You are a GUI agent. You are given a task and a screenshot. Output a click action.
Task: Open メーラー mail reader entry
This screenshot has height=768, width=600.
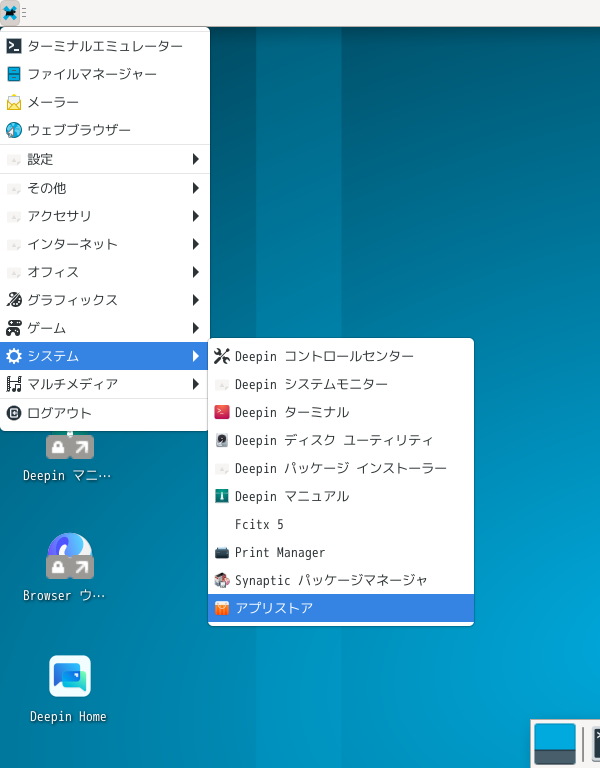105,102
